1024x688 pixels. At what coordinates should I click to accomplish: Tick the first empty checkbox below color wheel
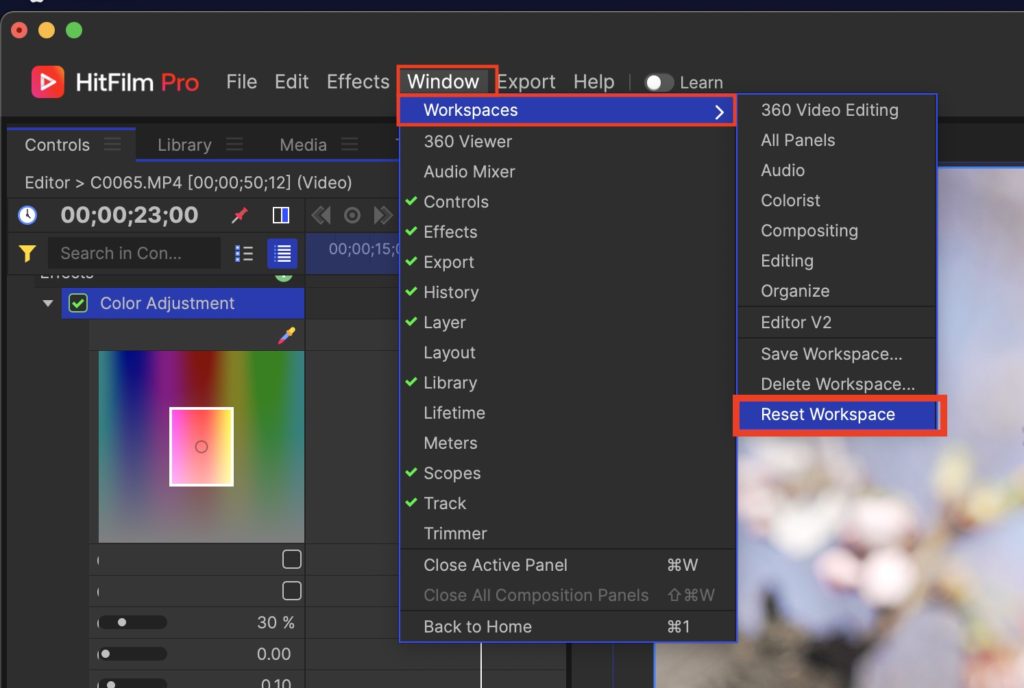point(291,559)
